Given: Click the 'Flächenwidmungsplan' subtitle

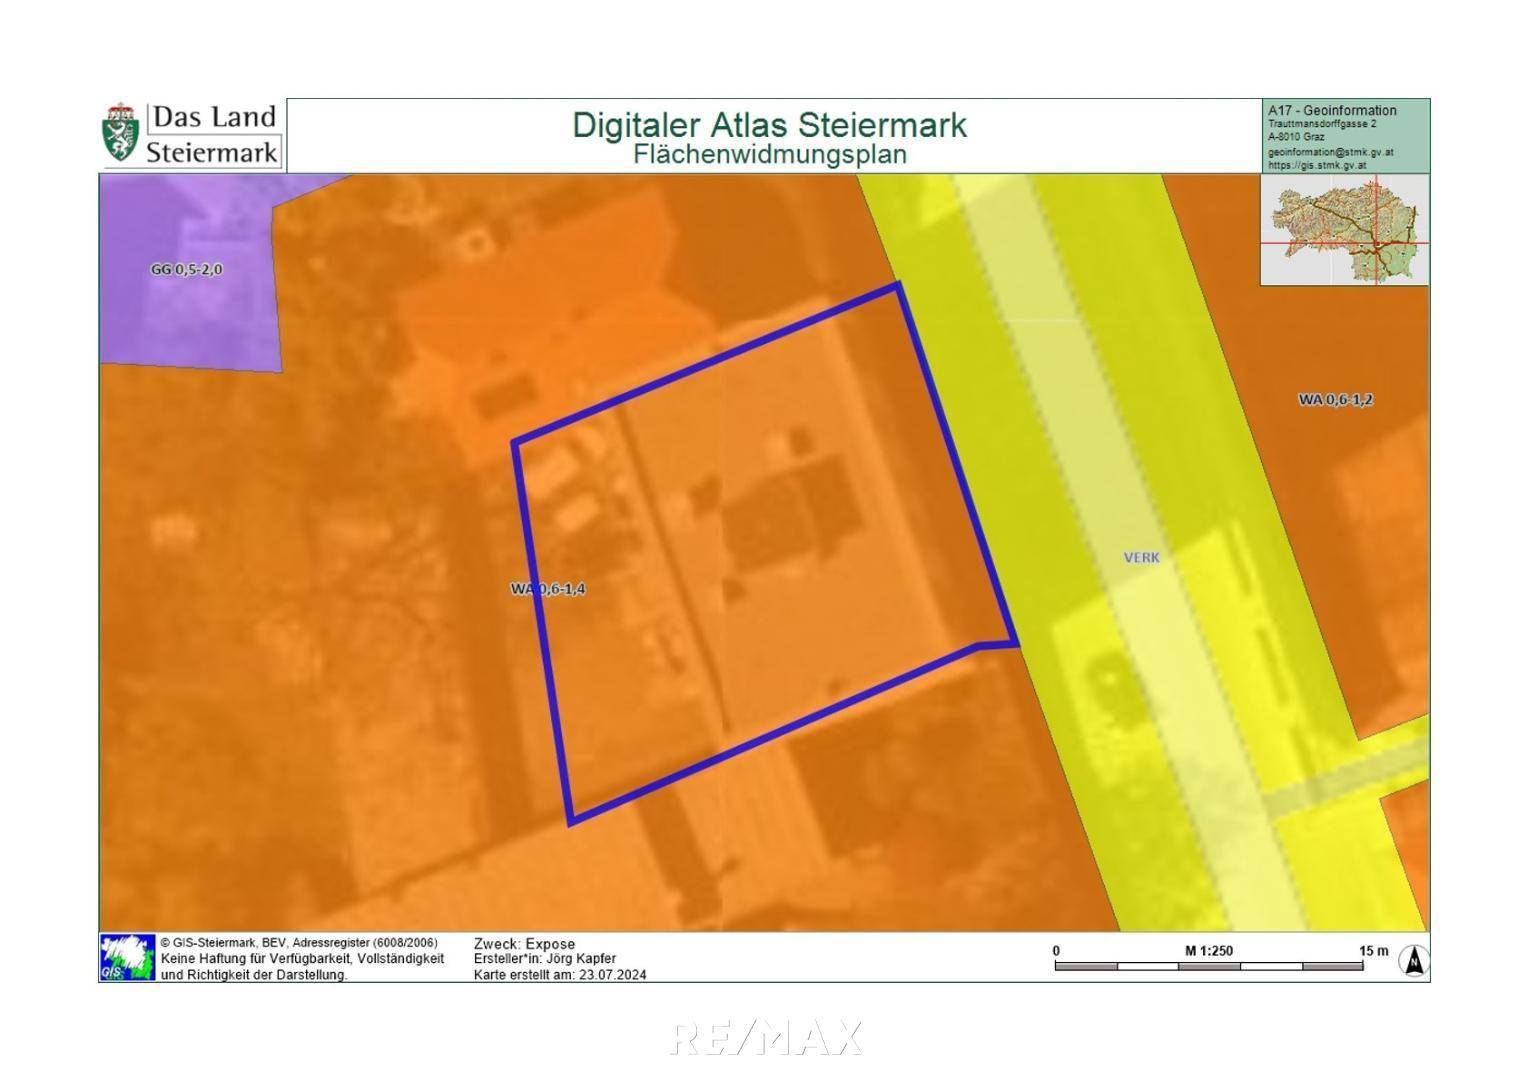Looking at the screenshot, I should 769,154.
